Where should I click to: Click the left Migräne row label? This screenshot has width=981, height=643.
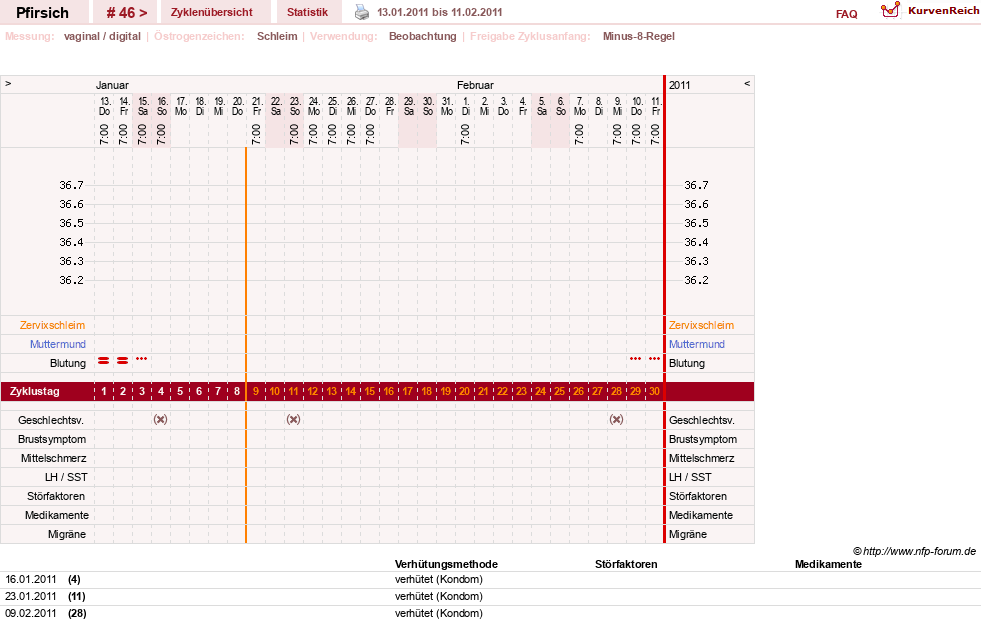(67, 534)
